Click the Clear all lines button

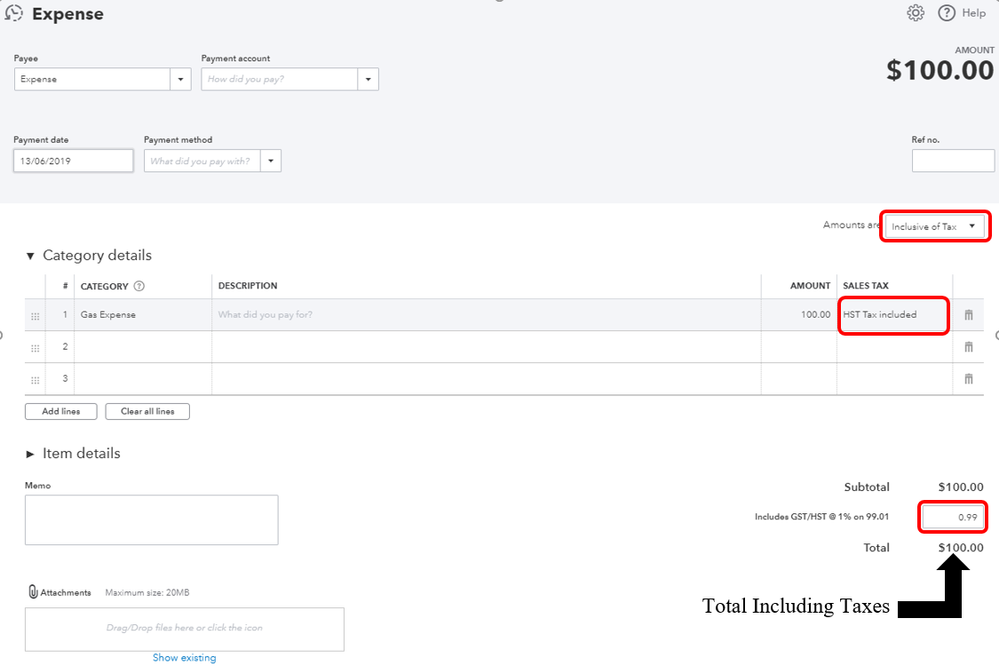147,411
